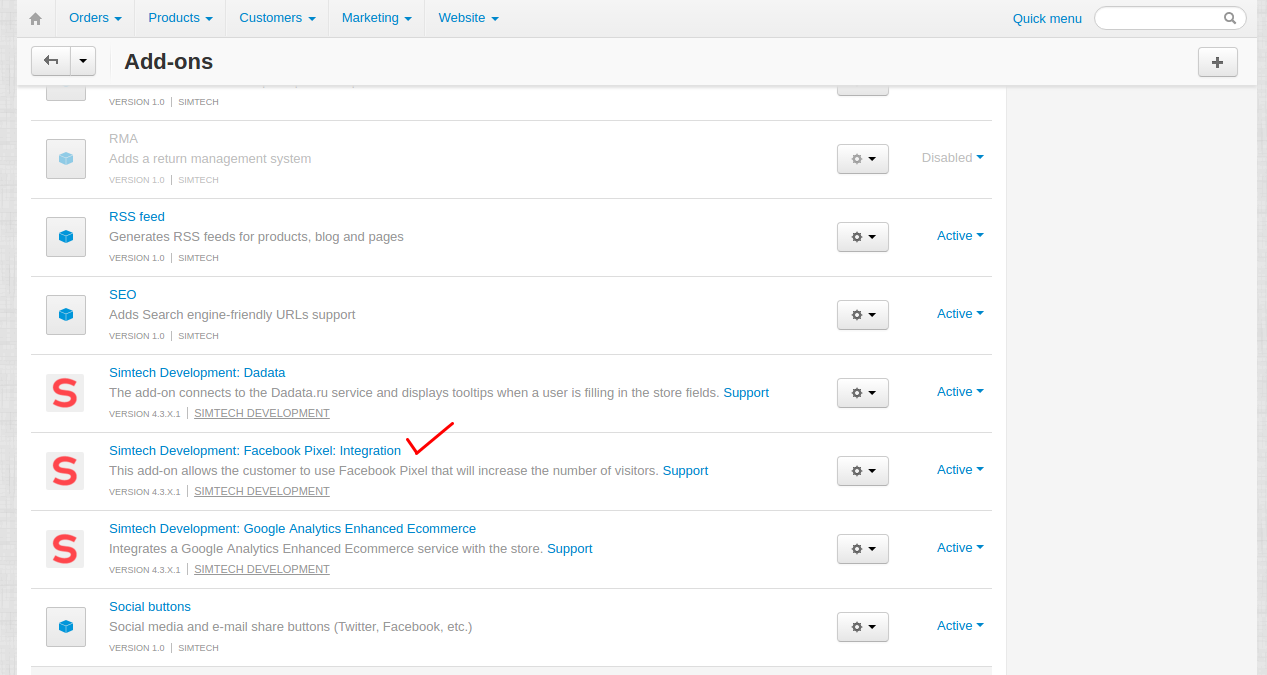Open the gear menu for Dadata add-on
This screenshot has width=1267, height=675.
(x=863, y=393)
